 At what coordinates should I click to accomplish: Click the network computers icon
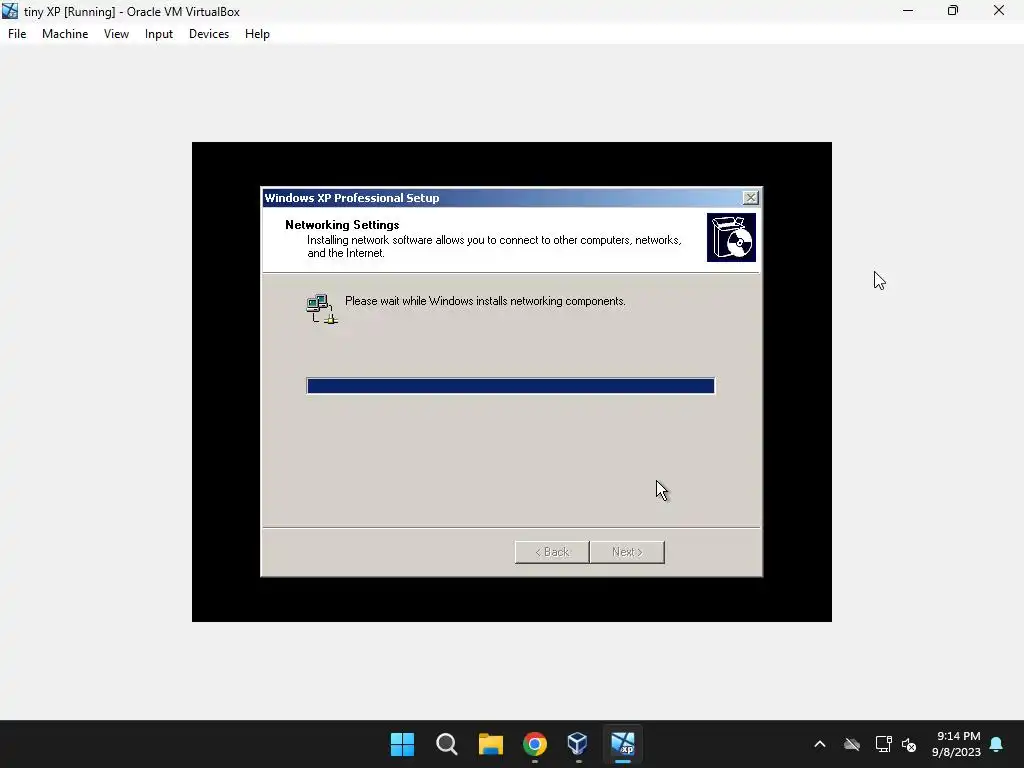(x=322, y=309)
